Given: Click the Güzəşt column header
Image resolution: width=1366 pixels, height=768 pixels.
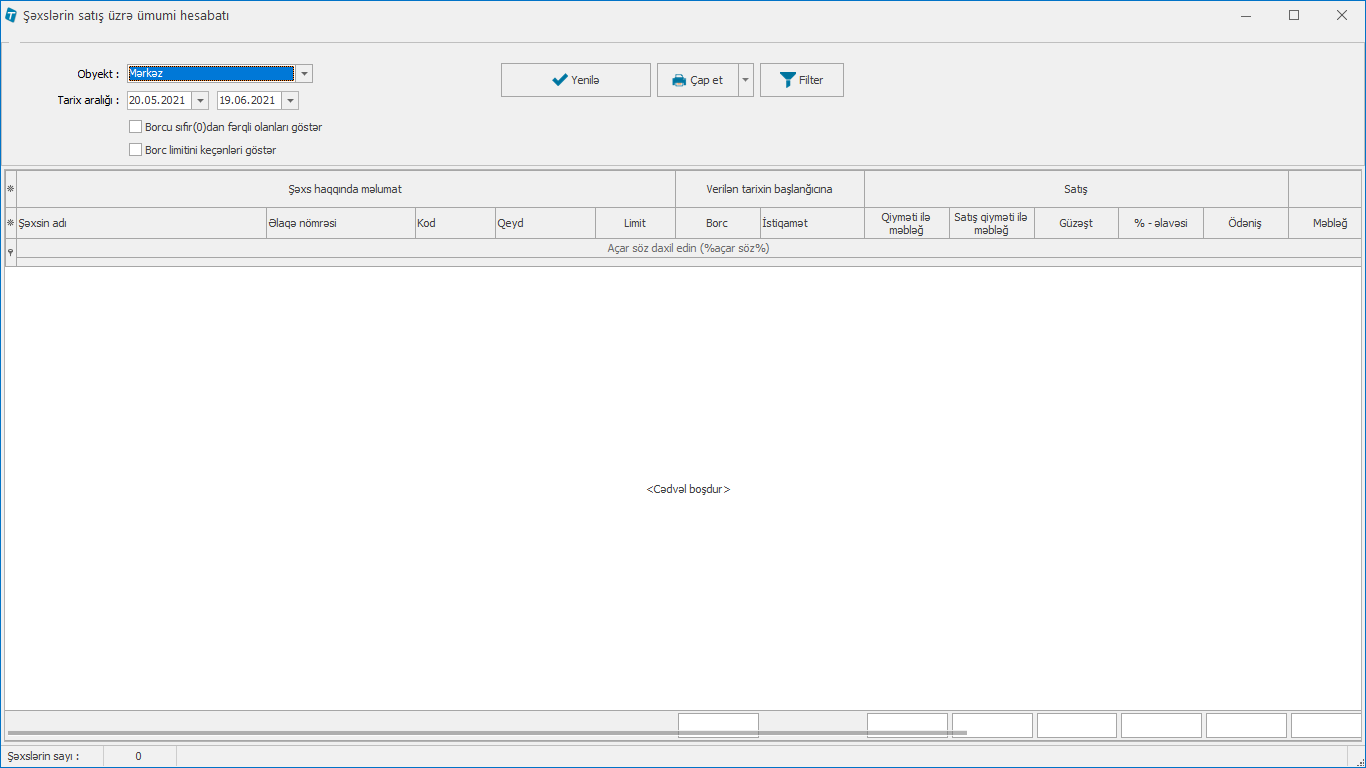Looking at the screenshot, I should (1076, 223).
